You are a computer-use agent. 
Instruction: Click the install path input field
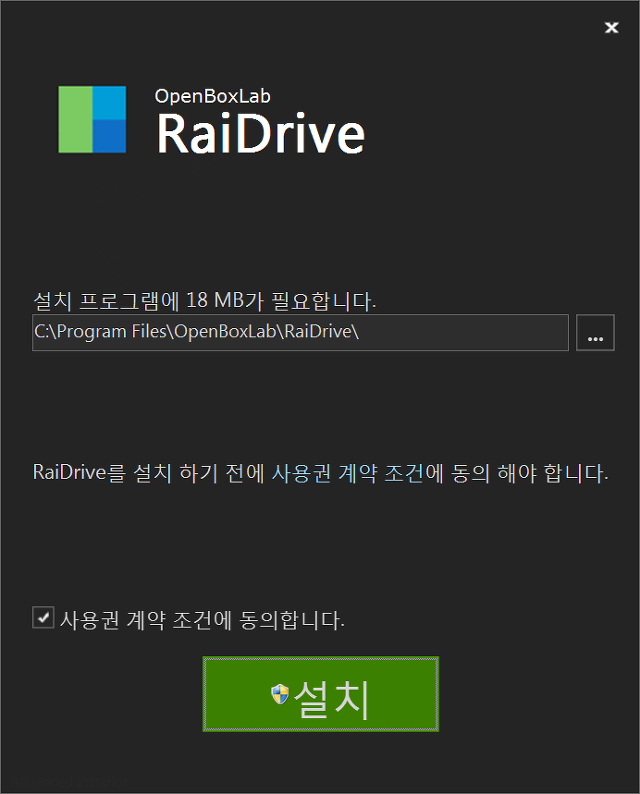click(x=300, y=332)
